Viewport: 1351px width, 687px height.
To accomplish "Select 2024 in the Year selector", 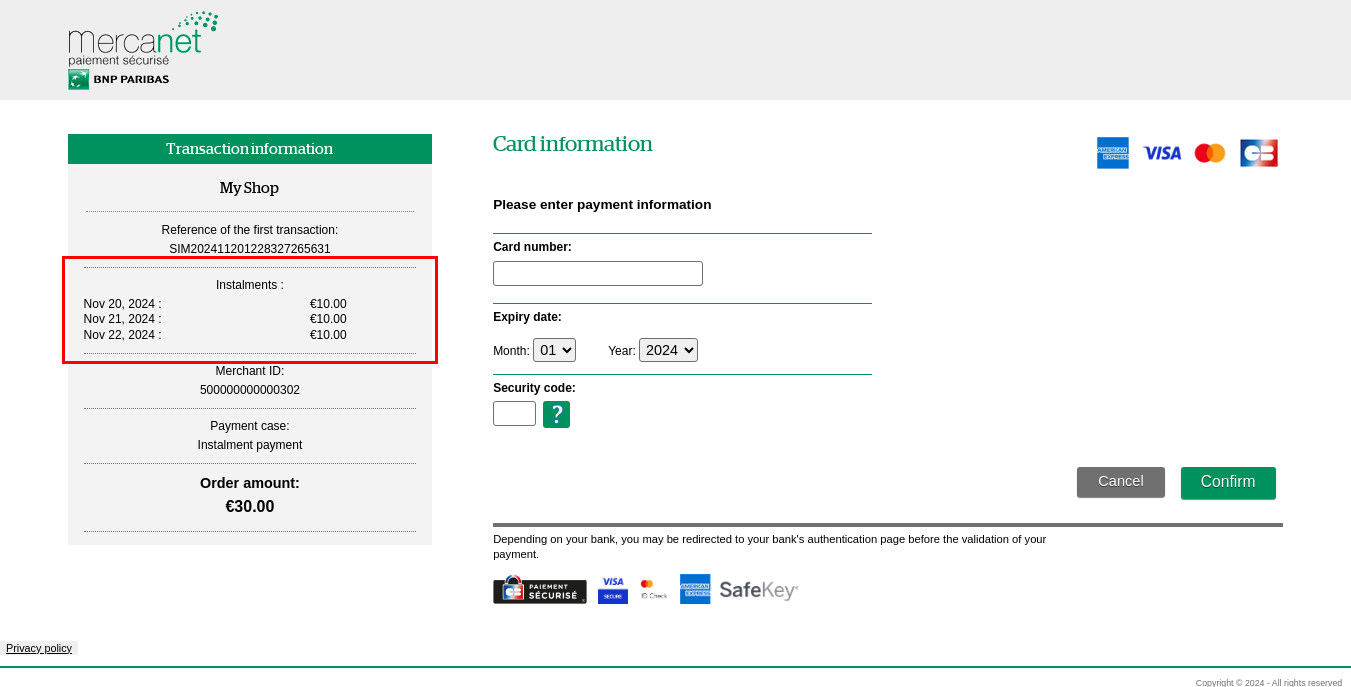I will point(668,349).
